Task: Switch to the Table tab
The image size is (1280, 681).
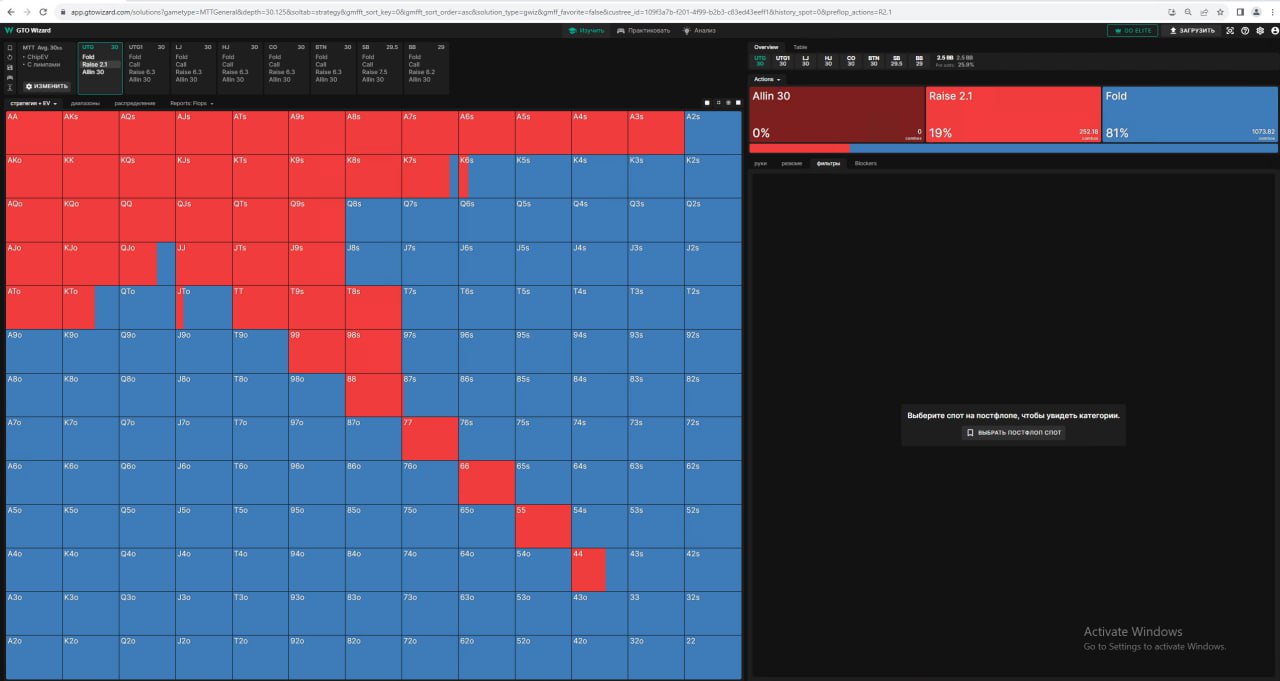Action: tap(800, 47)
